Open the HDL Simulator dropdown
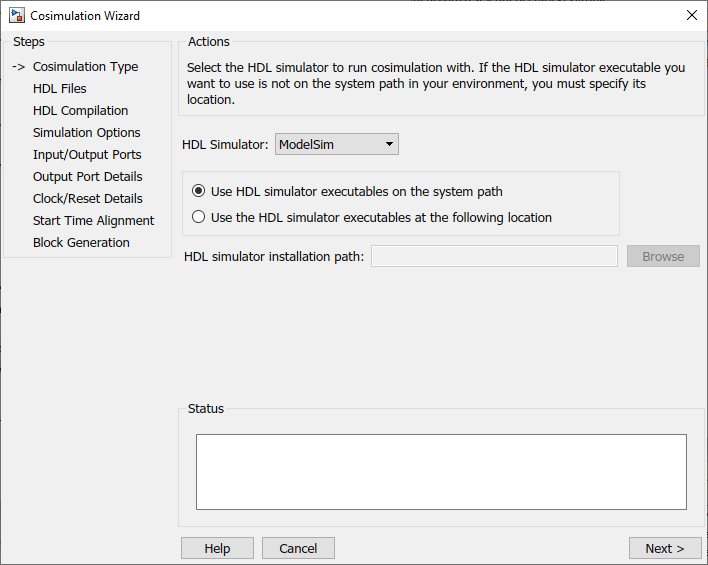 [x=337, y=144]
